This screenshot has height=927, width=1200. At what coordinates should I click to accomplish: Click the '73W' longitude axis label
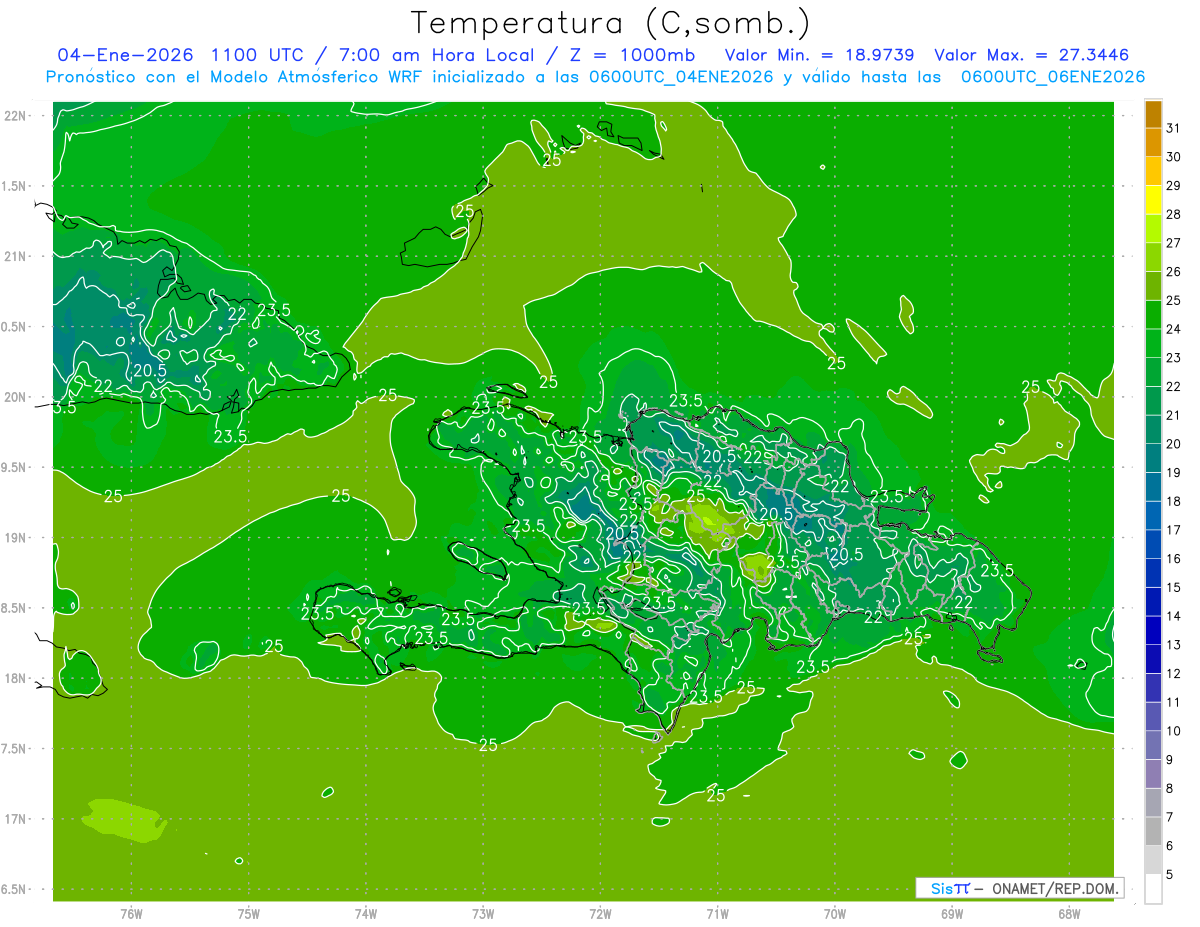(483, 913)
